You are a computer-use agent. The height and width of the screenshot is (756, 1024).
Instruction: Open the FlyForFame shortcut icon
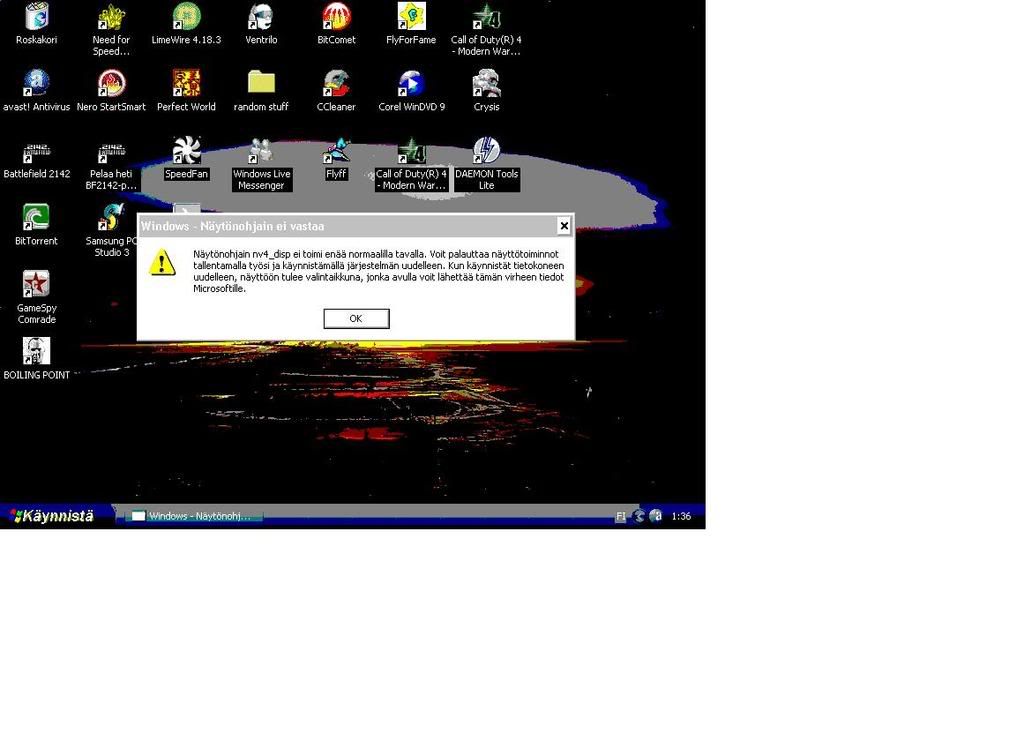[411, 17]
